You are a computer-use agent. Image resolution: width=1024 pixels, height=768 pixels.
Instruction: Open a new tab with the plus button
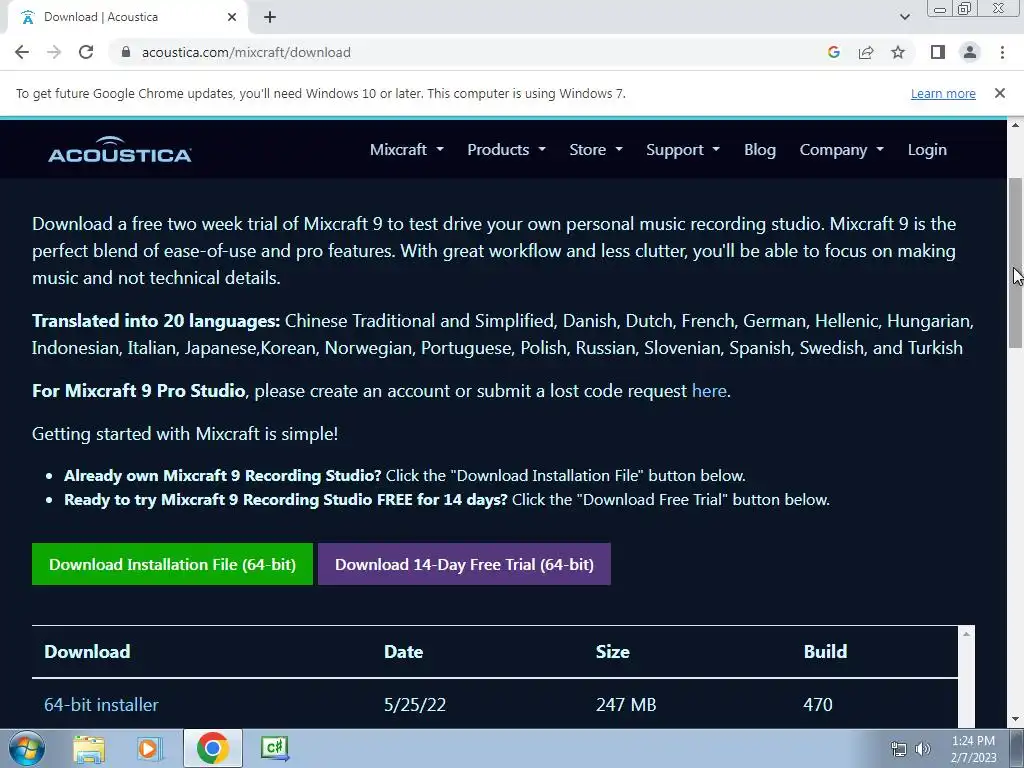(270, 17)
